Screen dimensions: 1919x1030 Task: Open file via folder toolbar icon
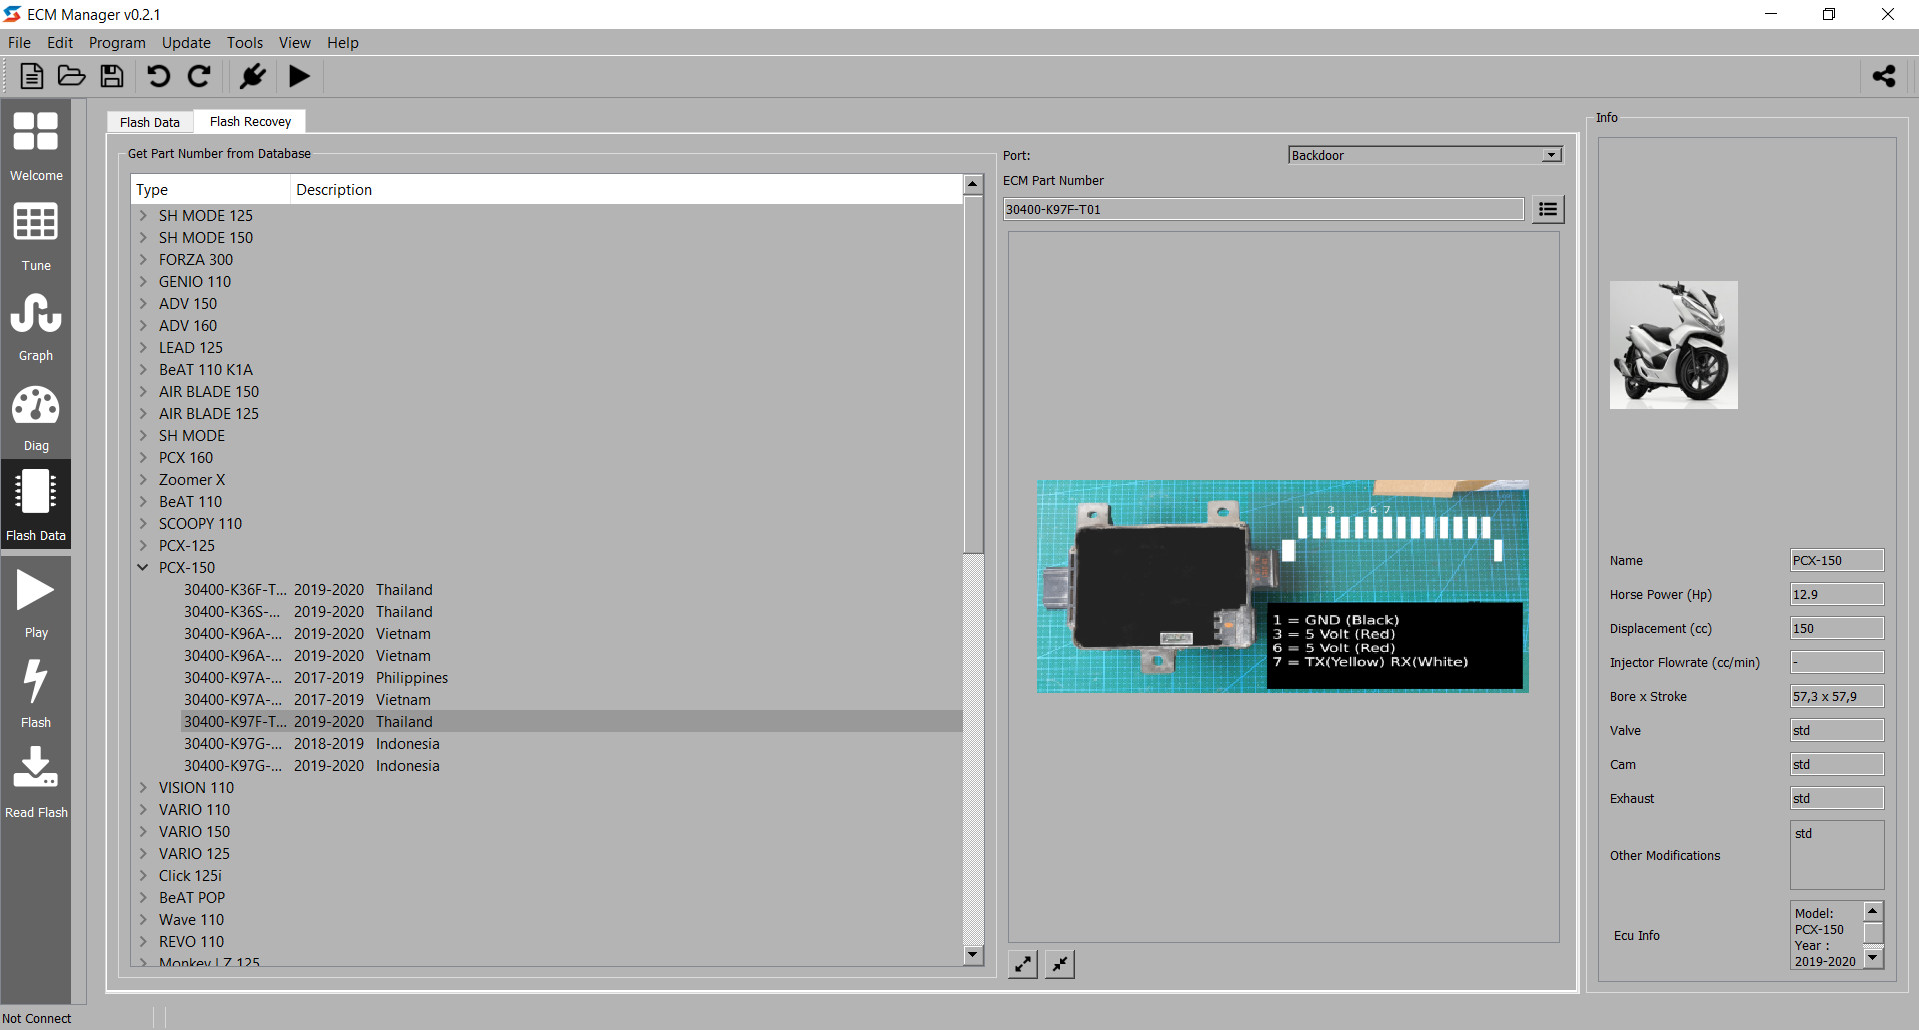pos(72,76)
